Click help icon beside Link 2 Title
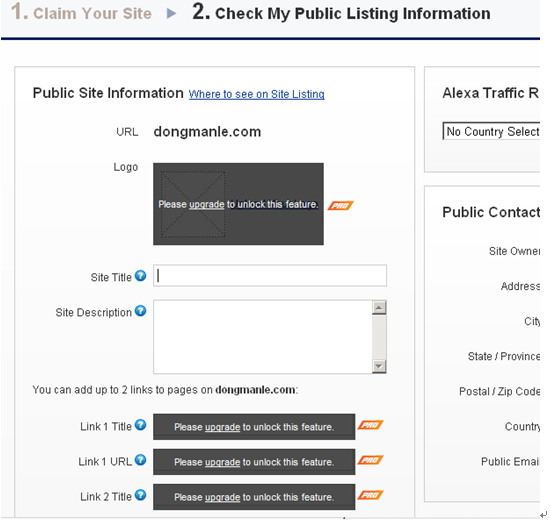The height and width of the screenshot is (524, 550). coord(140,495)
